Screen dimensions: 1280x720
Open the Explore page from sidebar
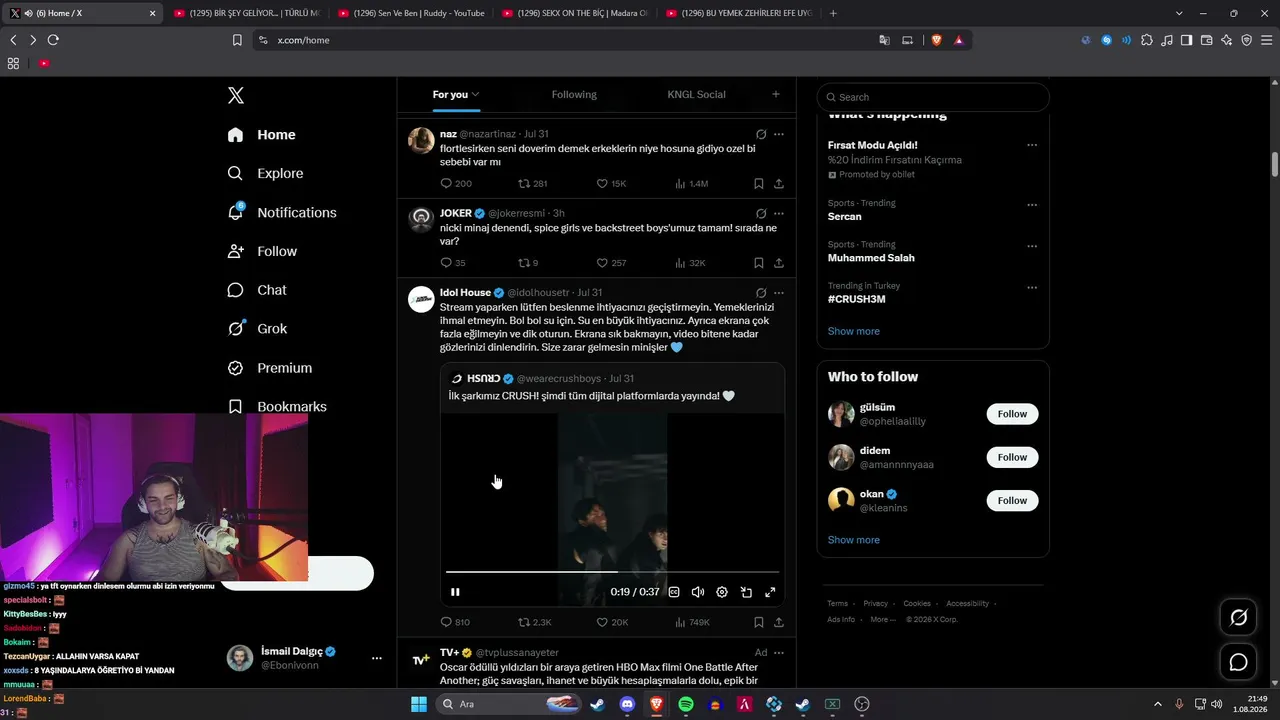click(265, 173)
